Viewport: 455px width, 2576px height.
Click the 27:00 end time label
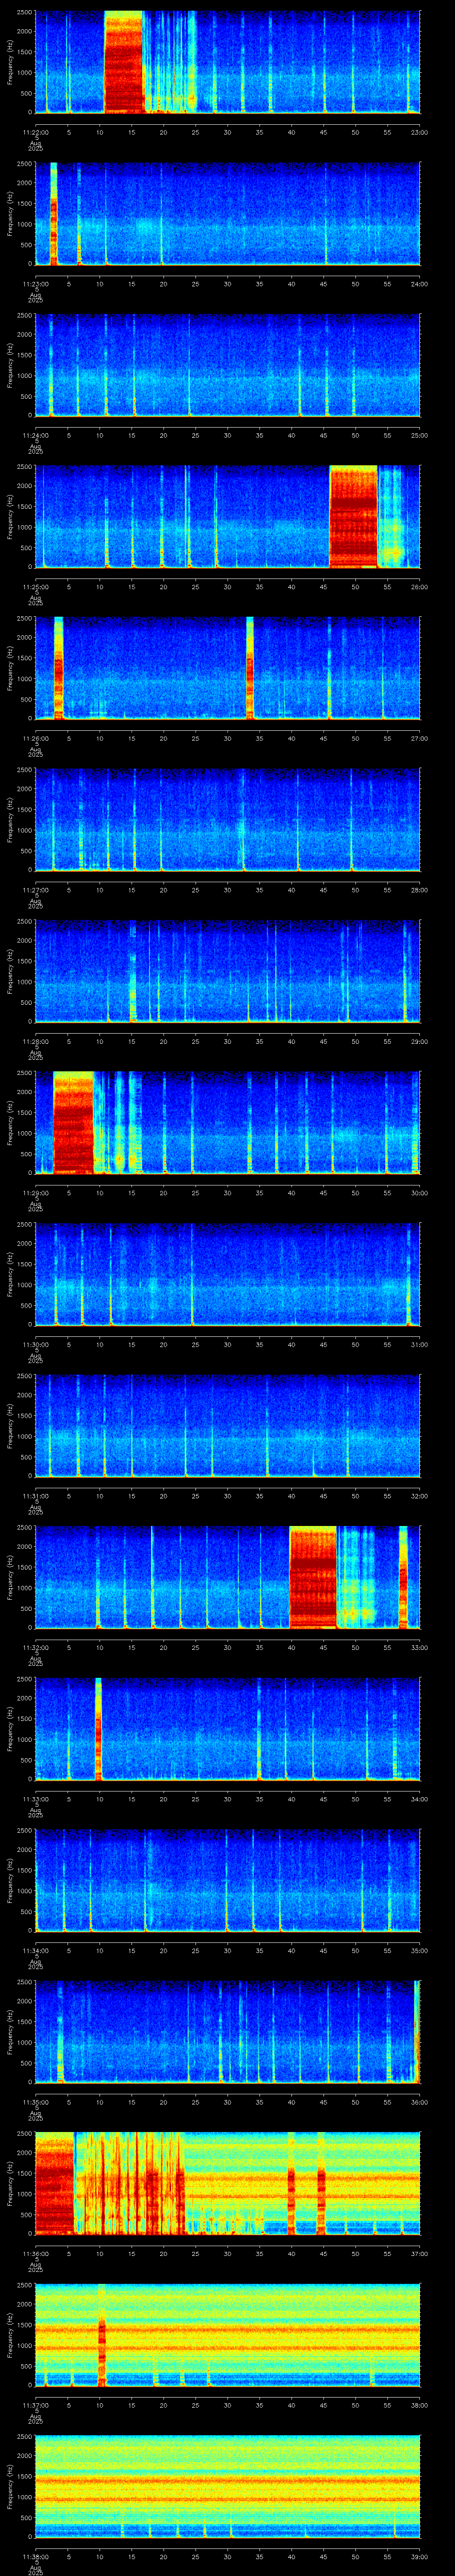(x=420, y=738)
